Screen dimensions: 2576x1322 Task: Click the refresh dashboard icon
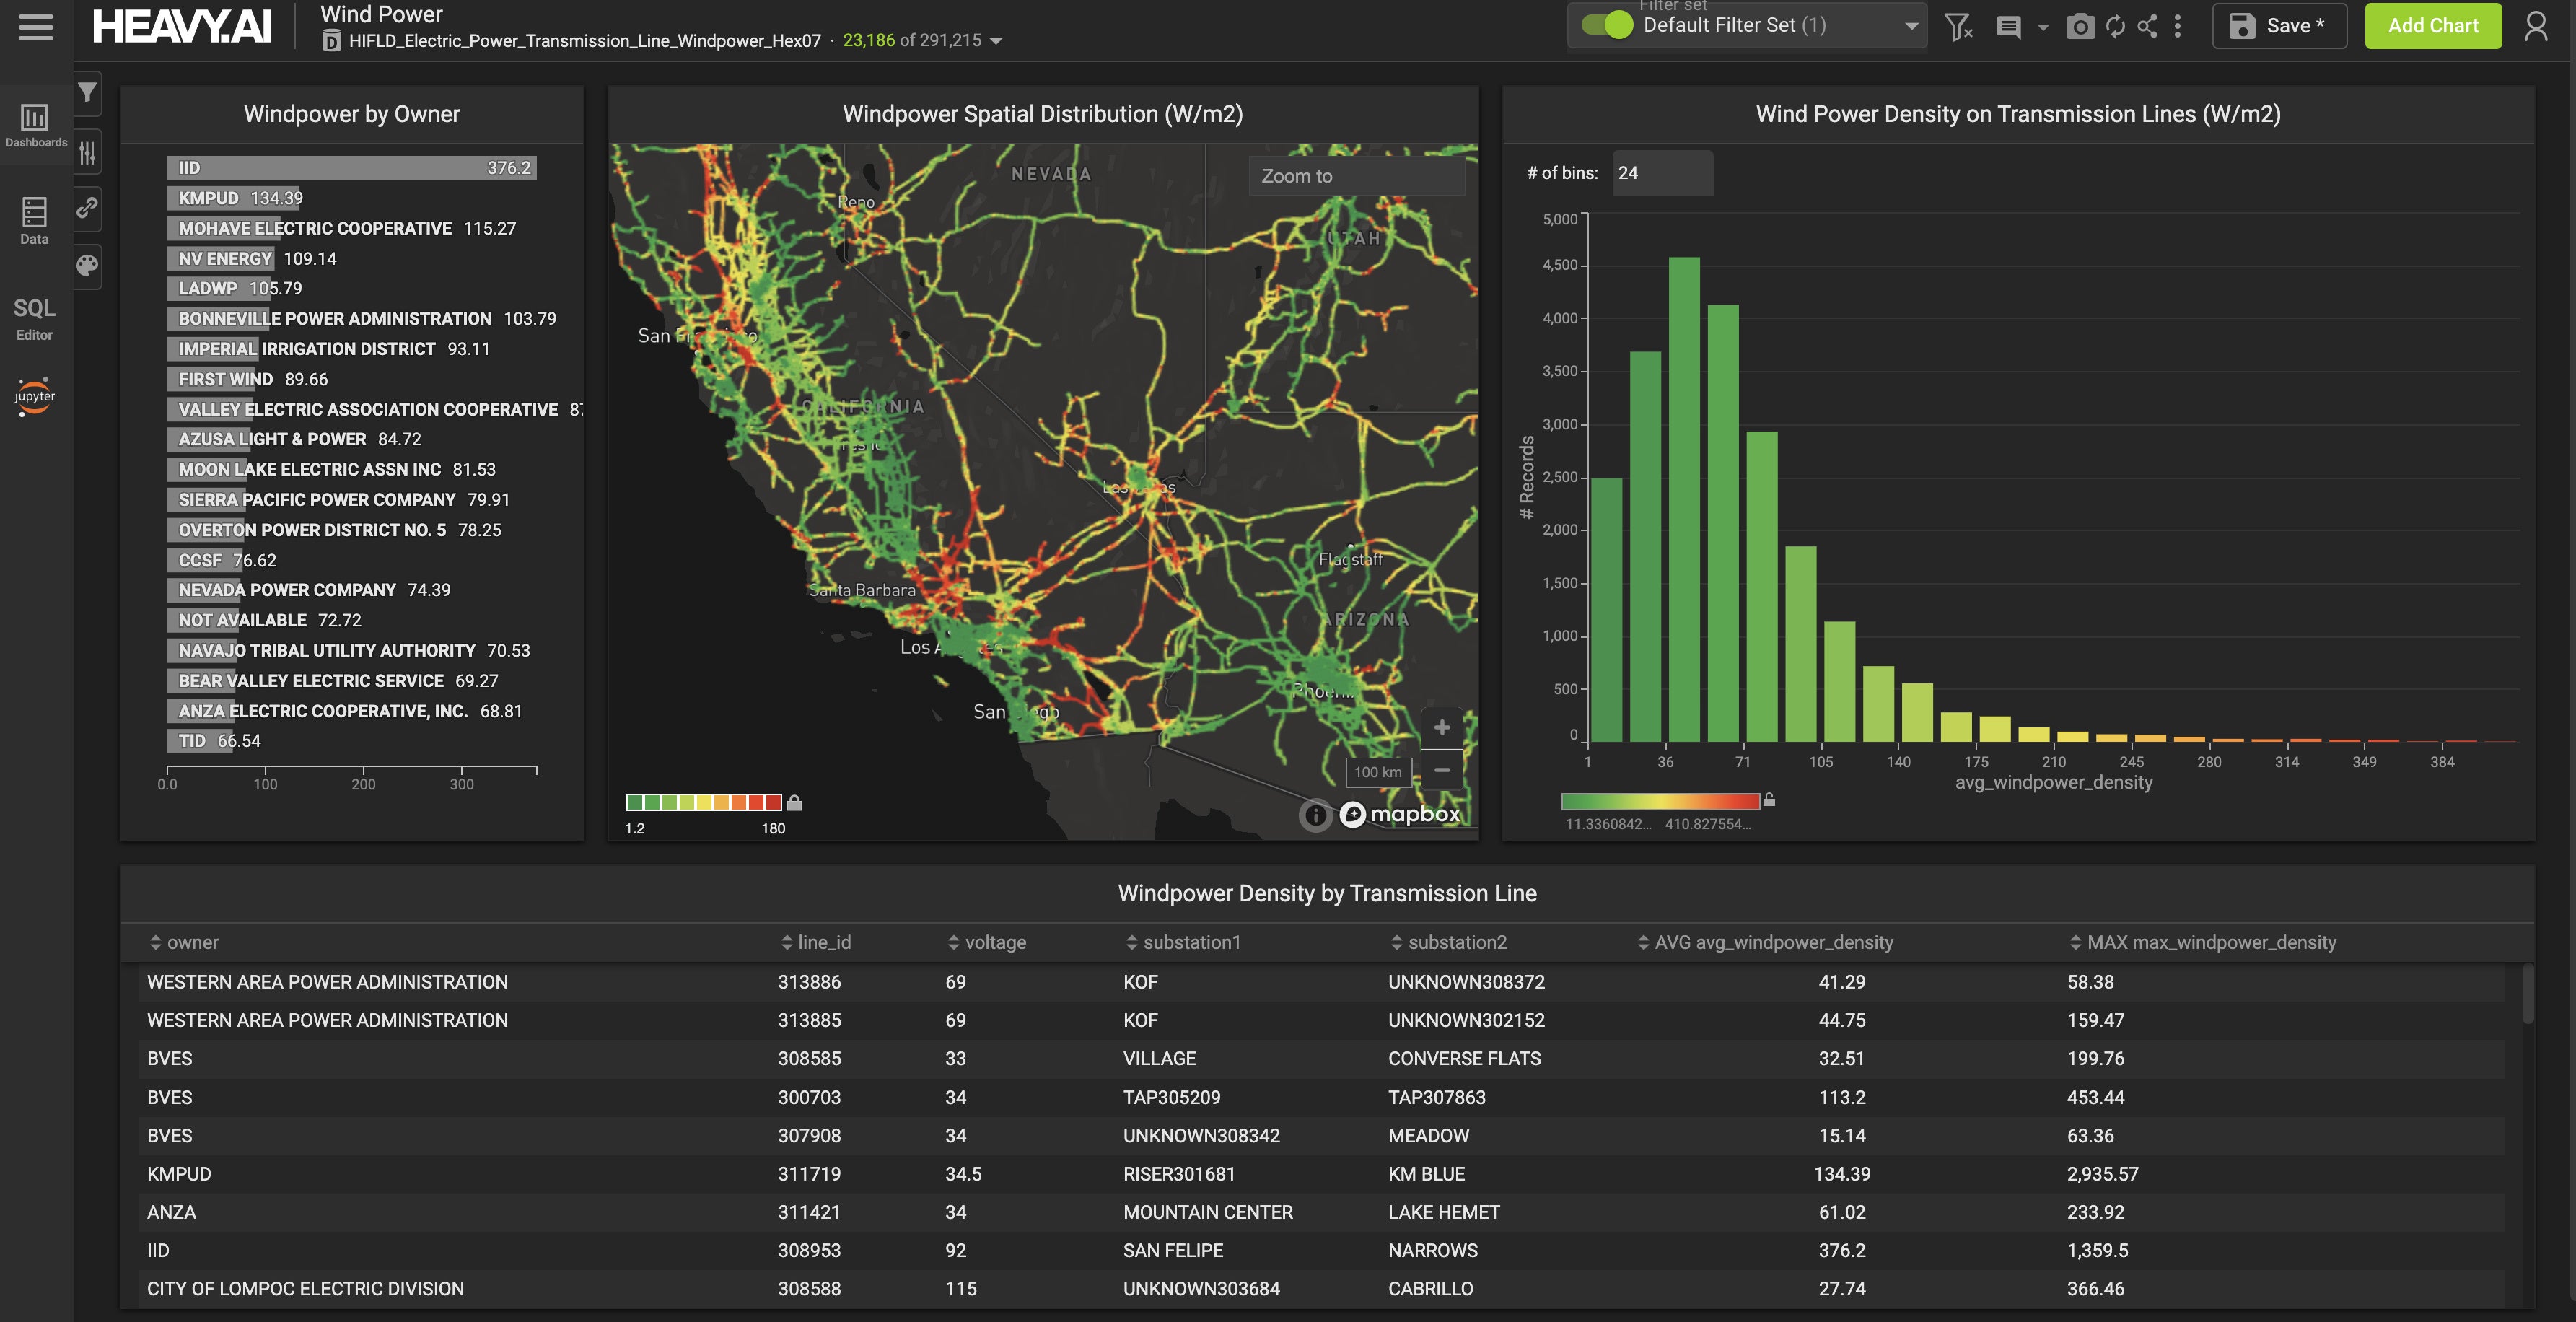(x=2115, y=26)
